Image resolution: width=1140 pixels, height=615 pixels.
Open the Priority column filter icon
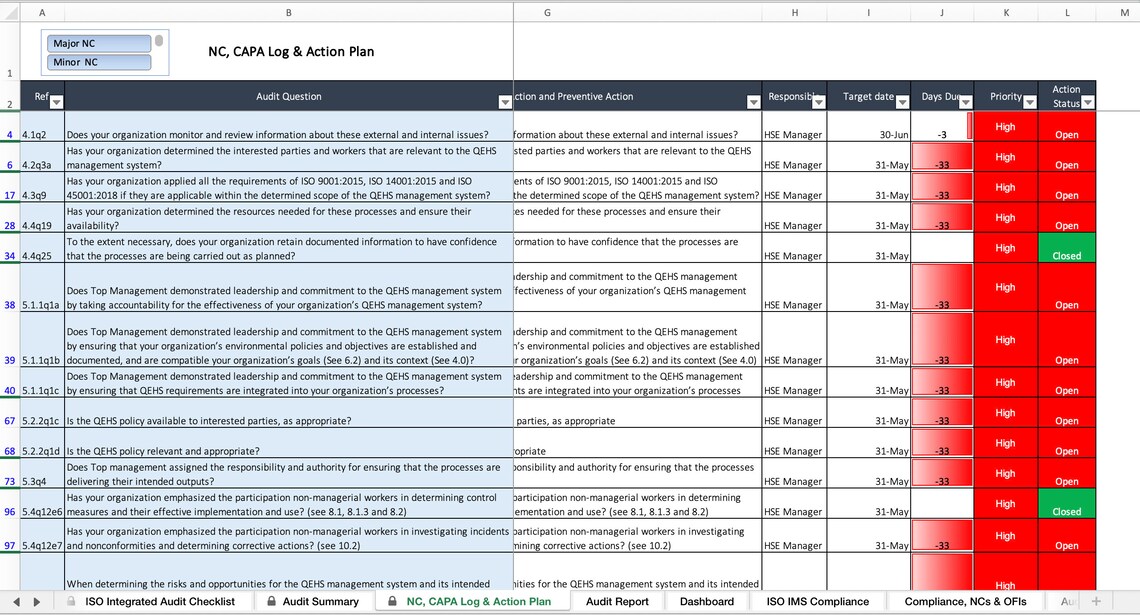(x=1028, y=100)
